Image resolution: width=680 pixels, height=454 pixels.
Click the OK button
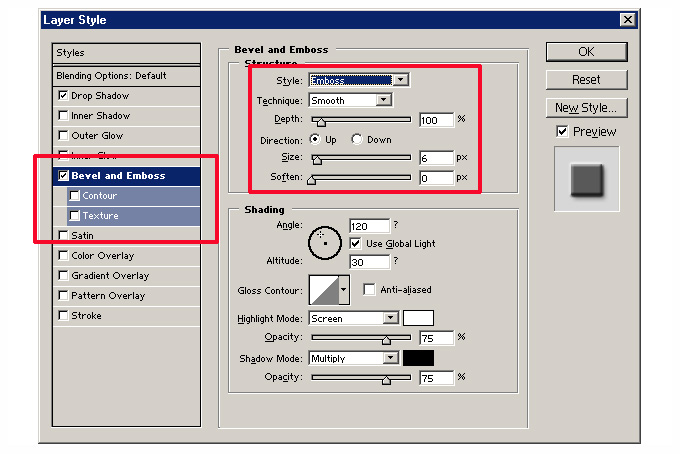[x=586, y=52]
